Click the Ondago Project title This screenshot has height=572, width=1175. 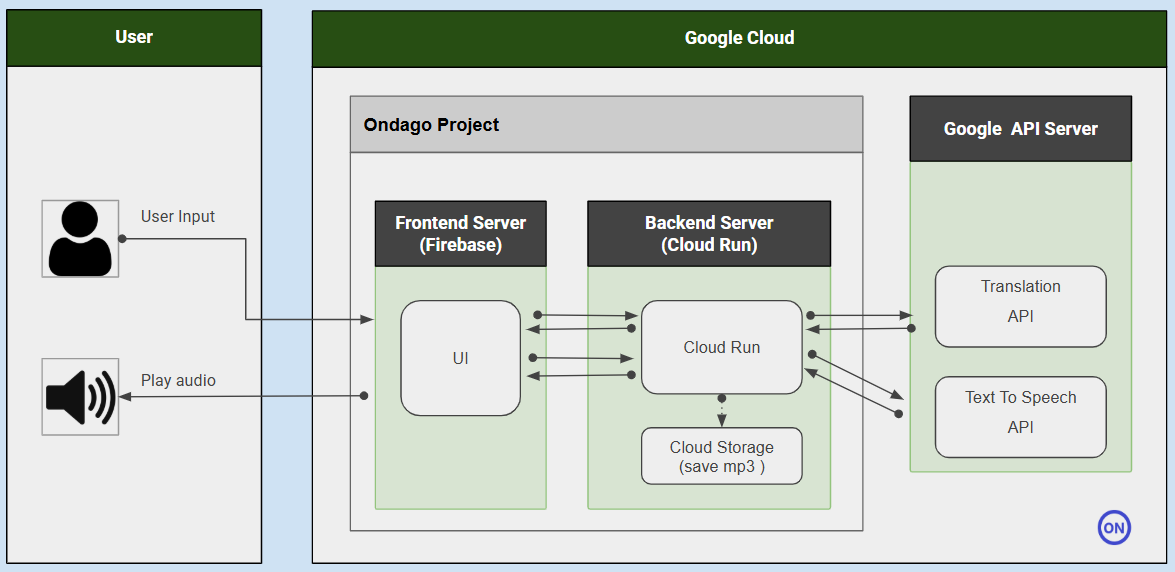tap(432, 124)
